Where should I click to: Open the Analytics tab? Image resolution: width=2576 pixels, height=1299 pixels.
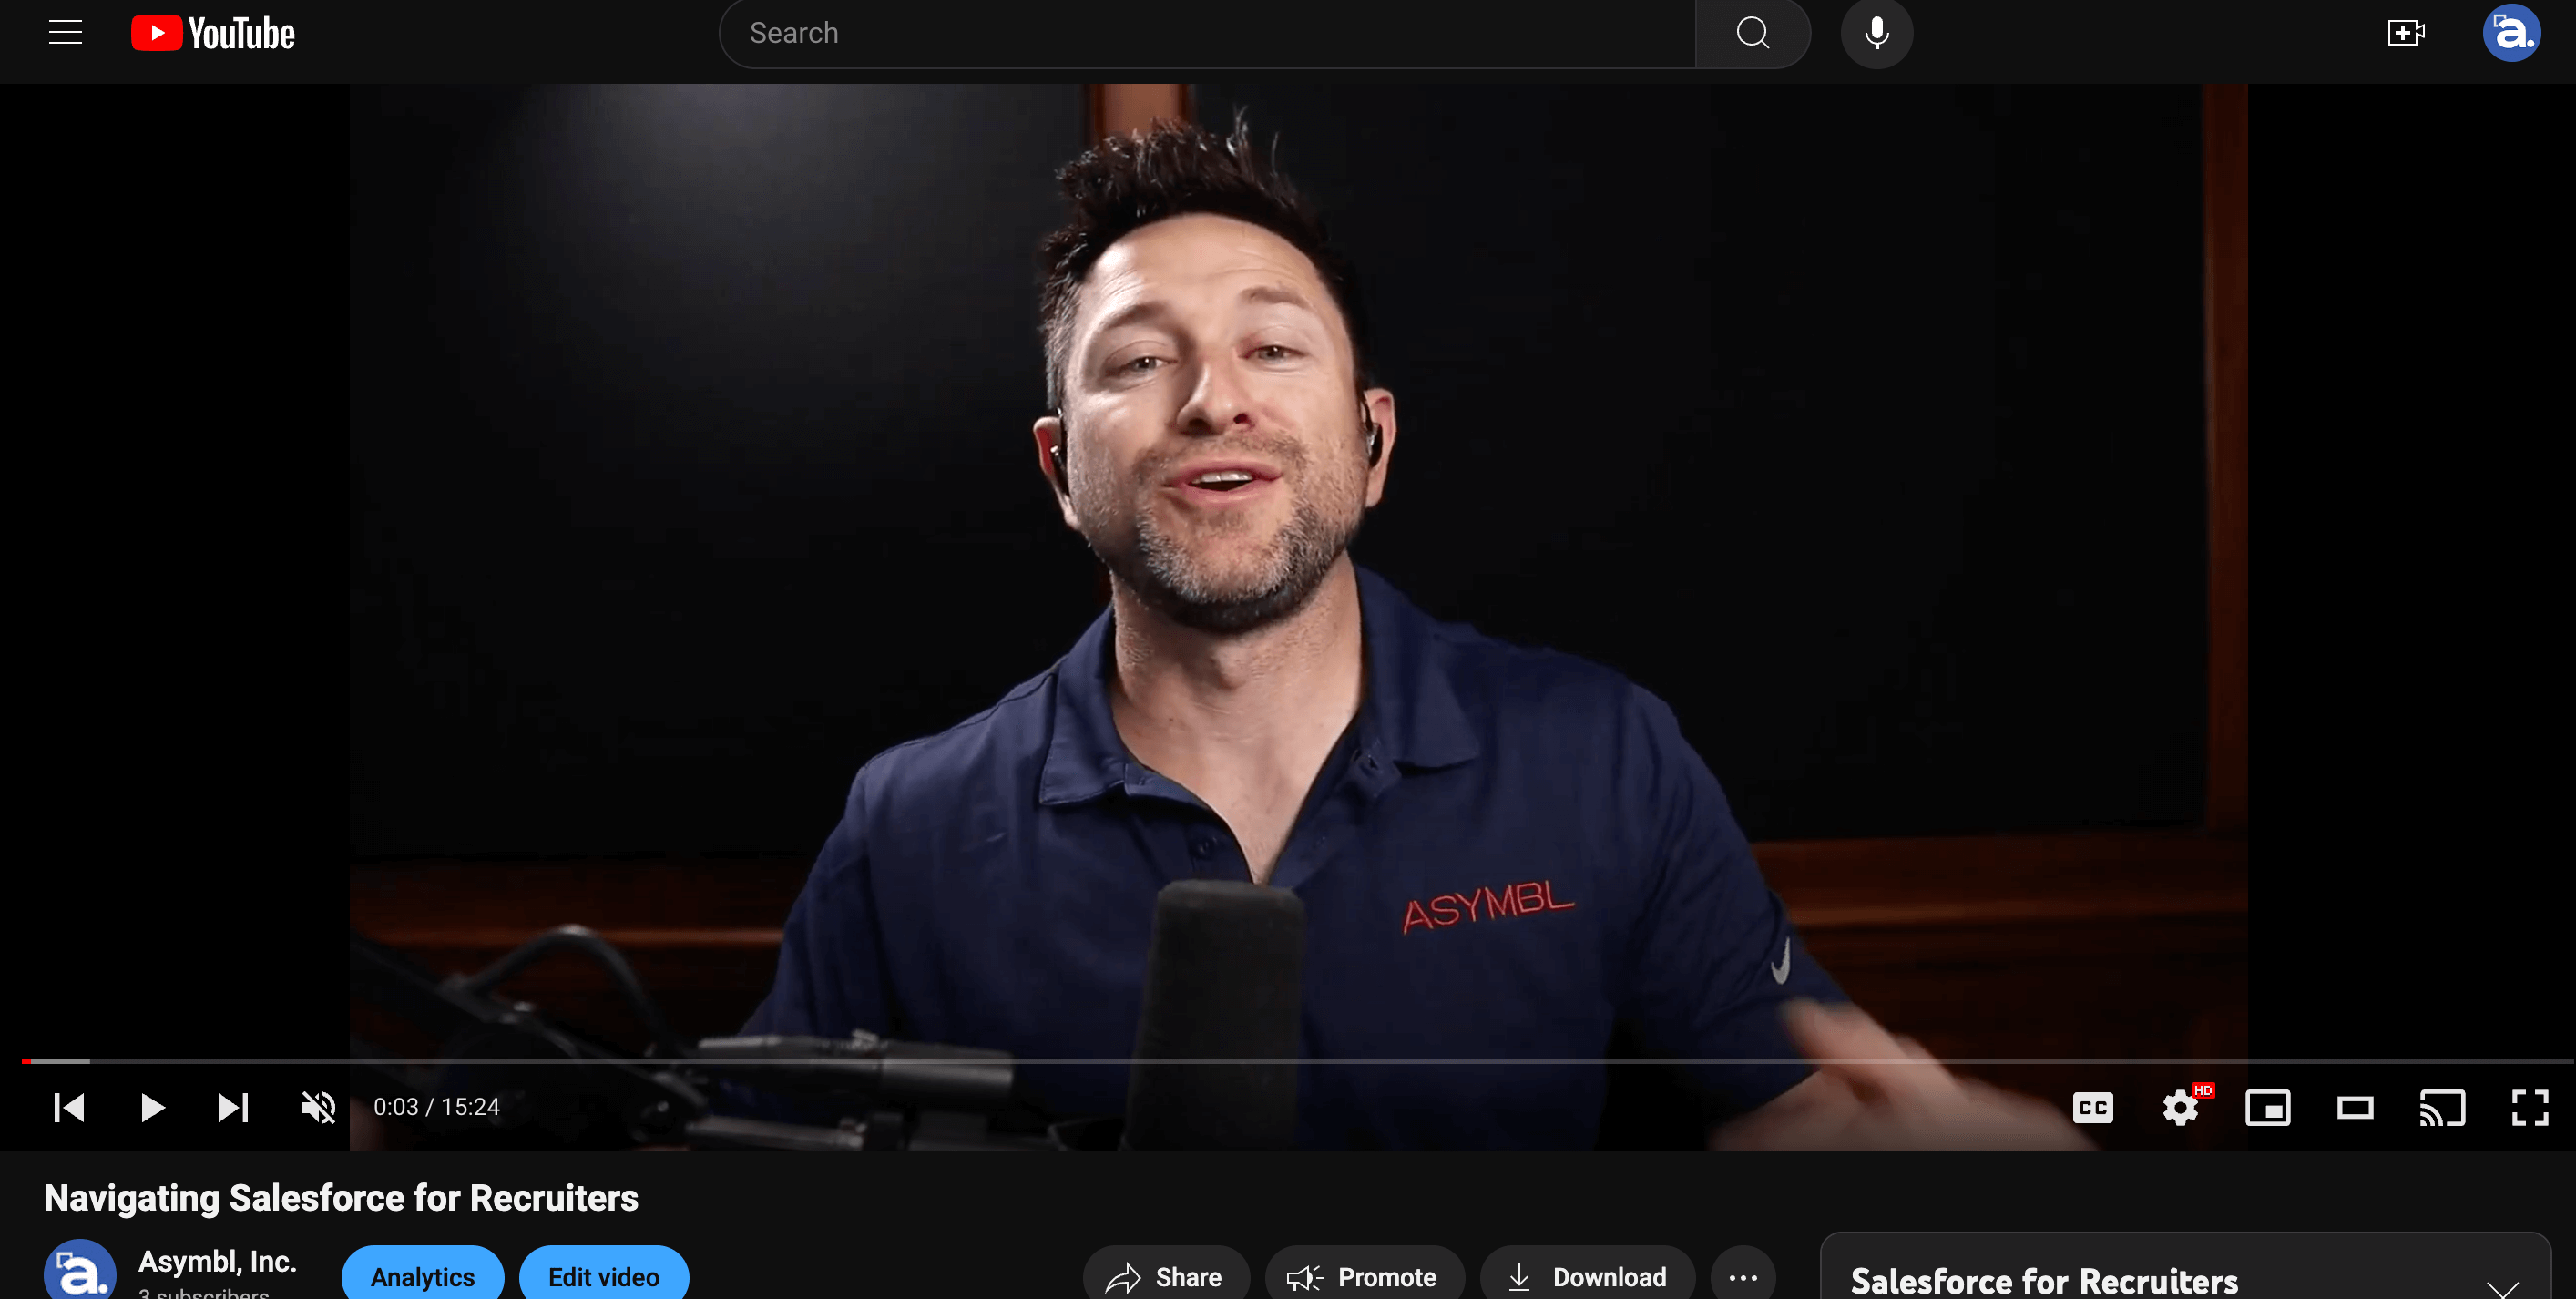pos(421,1276)
